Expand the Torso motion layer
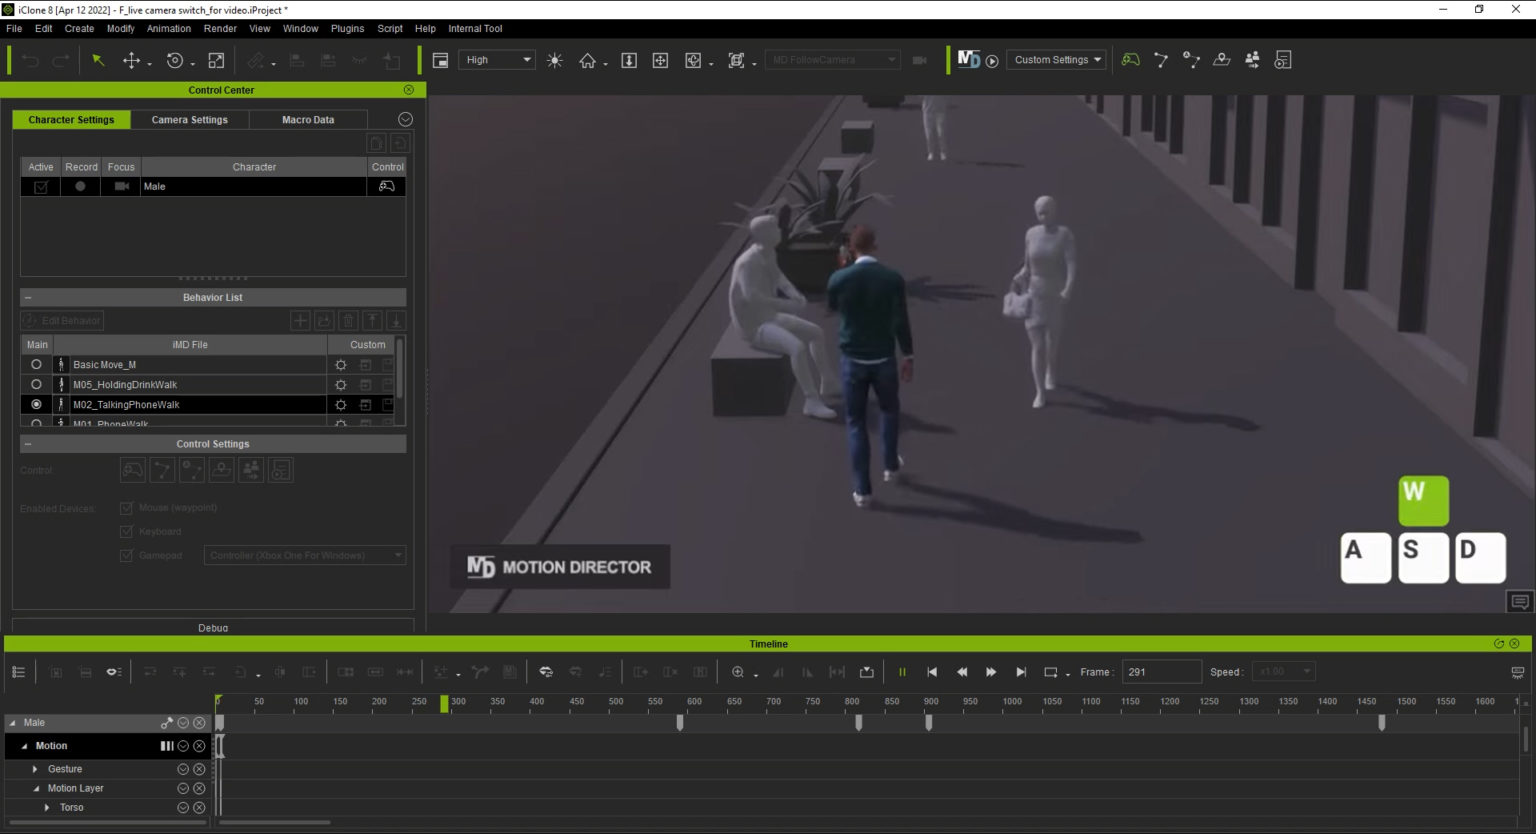 (47, 807)
